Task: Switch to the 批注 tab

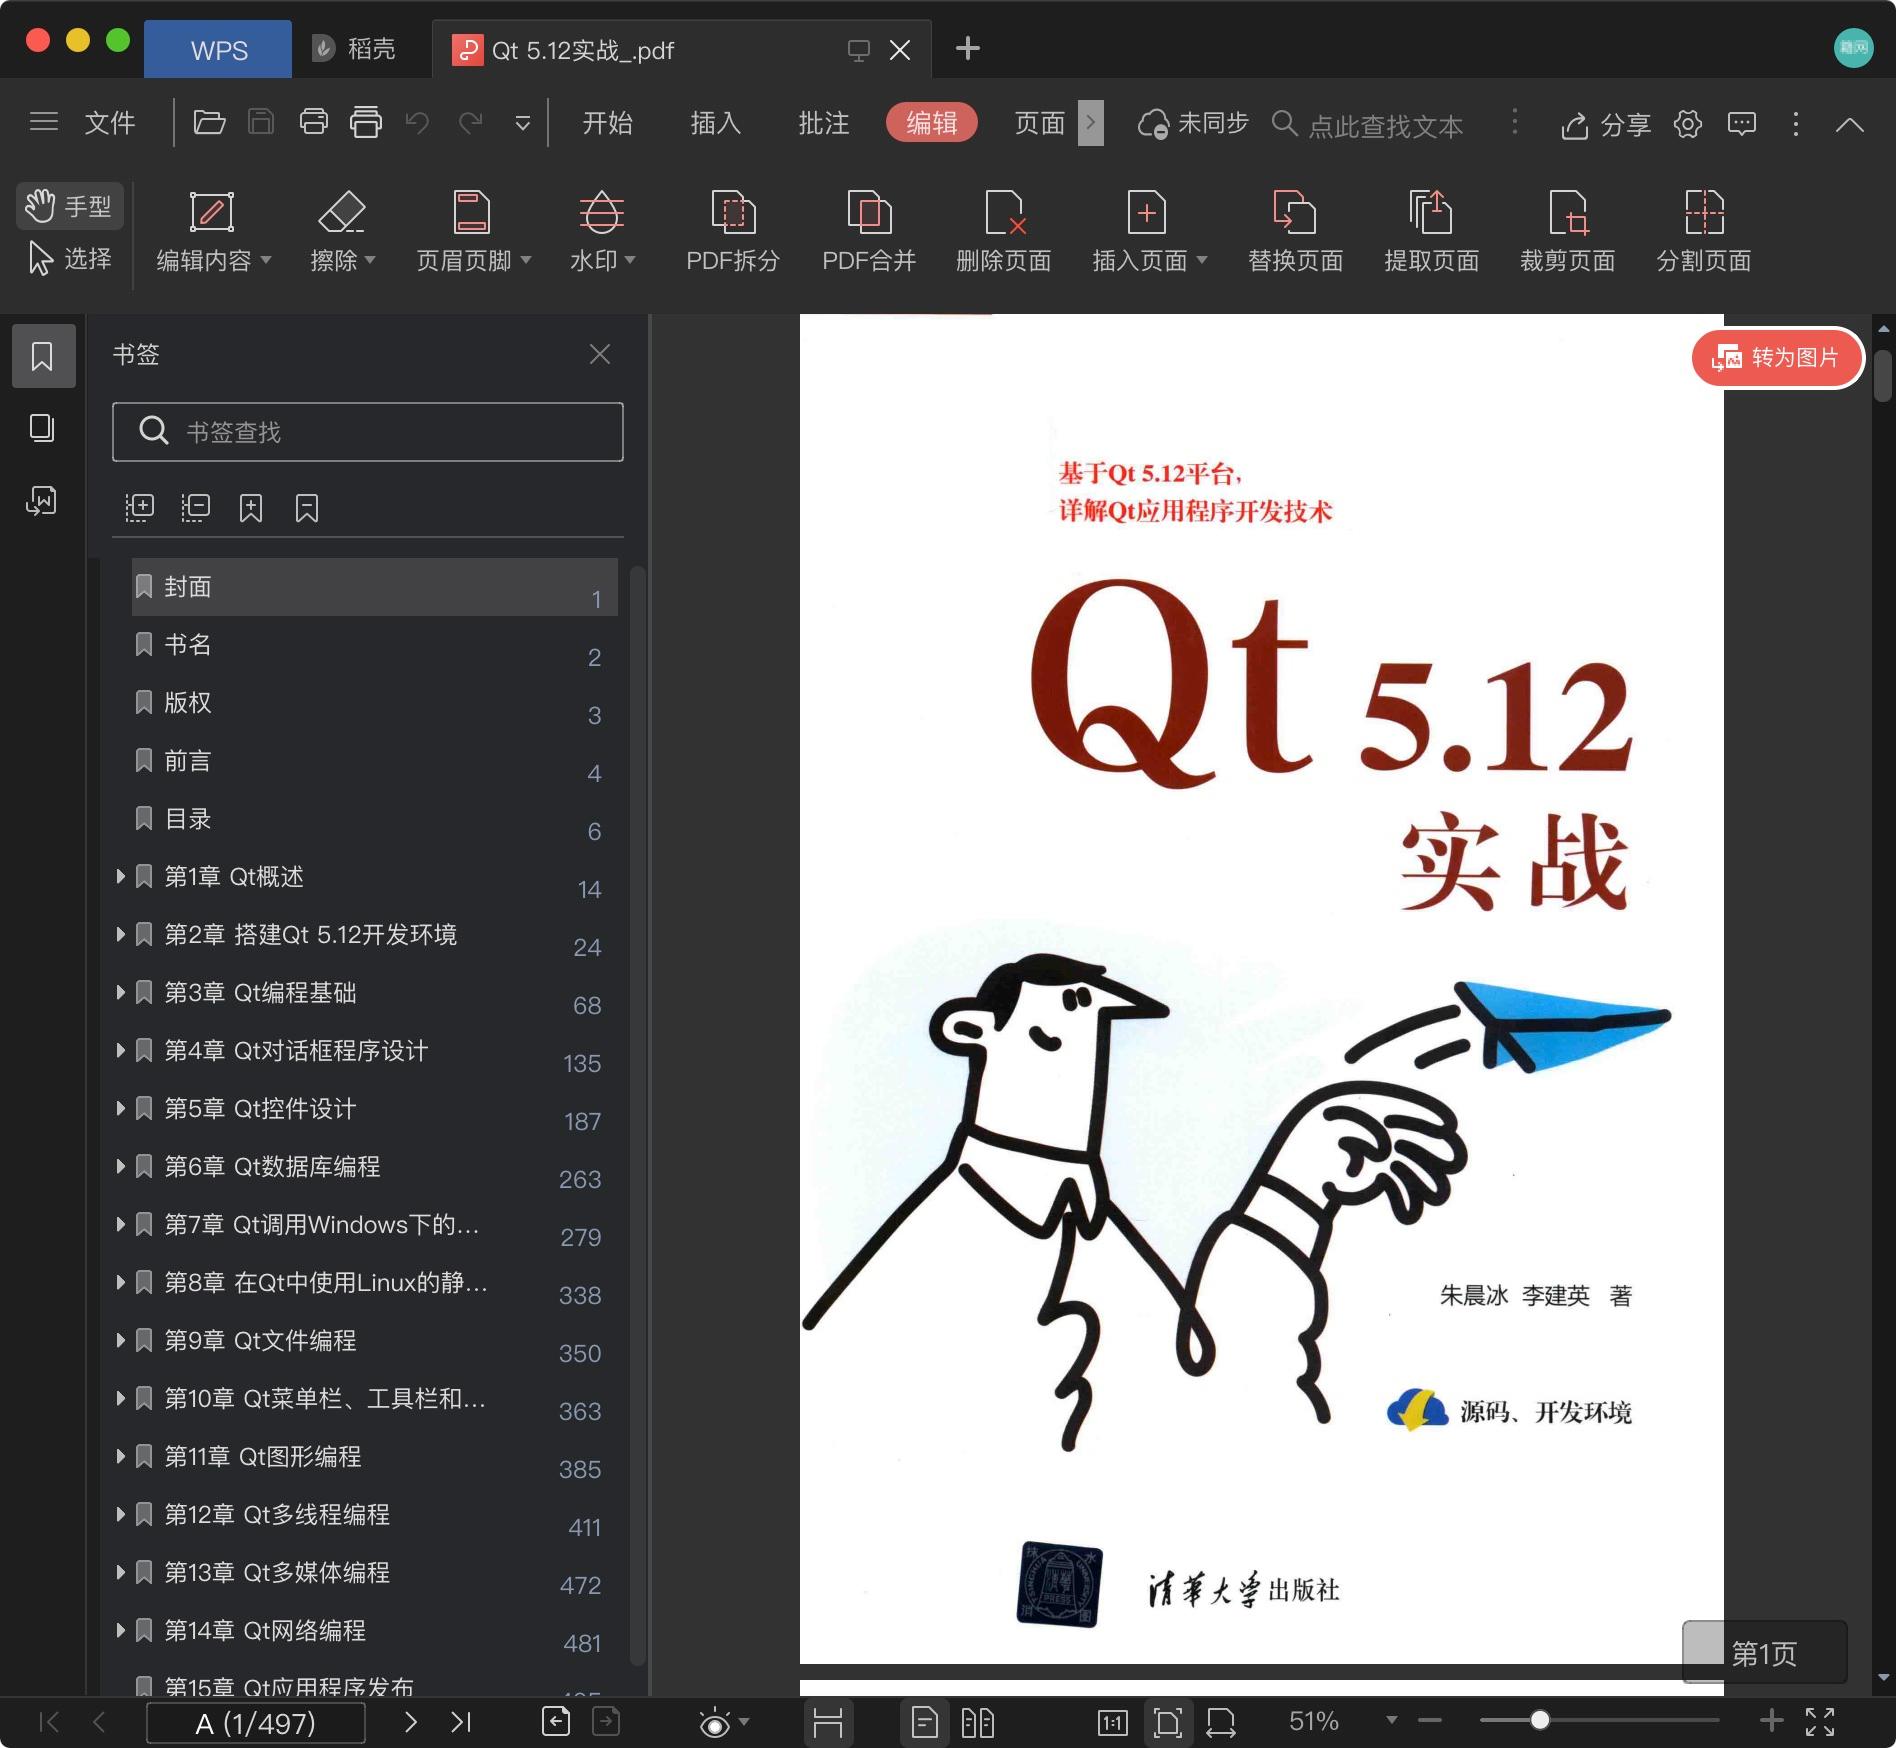Action: pyautogui.click(x=824, y=123)
